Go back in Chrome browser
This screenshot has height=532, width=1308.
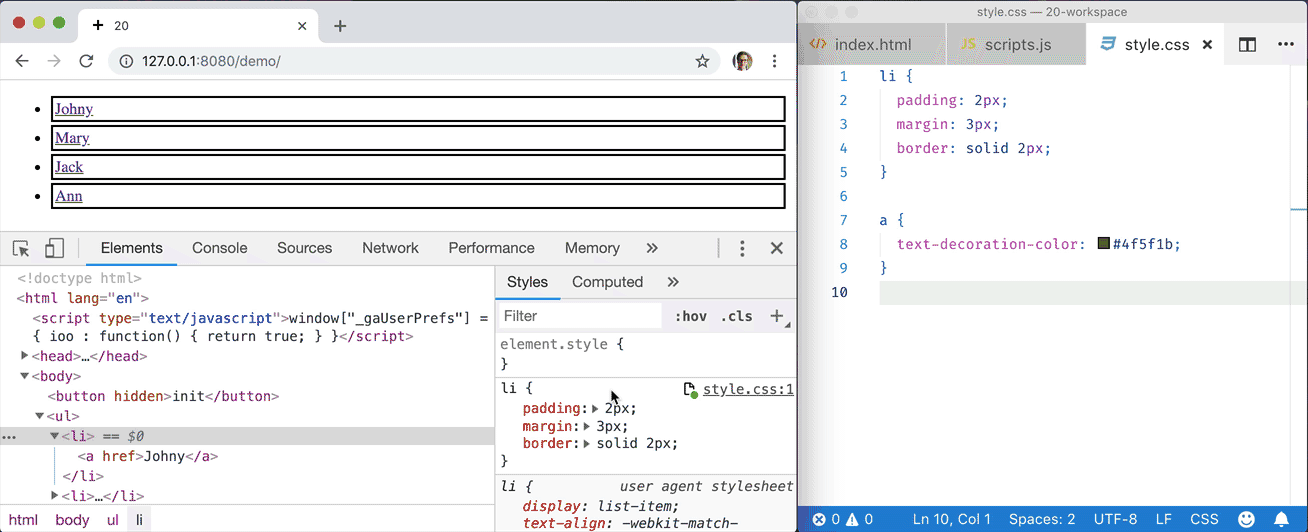point(23,61)
